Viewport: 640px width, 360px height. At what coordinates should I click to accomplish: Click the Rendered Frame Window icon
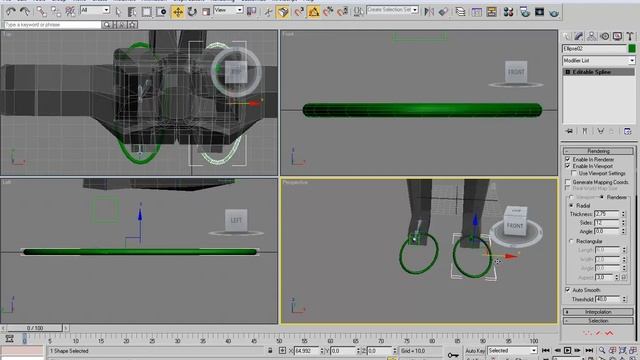click(539, 11)
